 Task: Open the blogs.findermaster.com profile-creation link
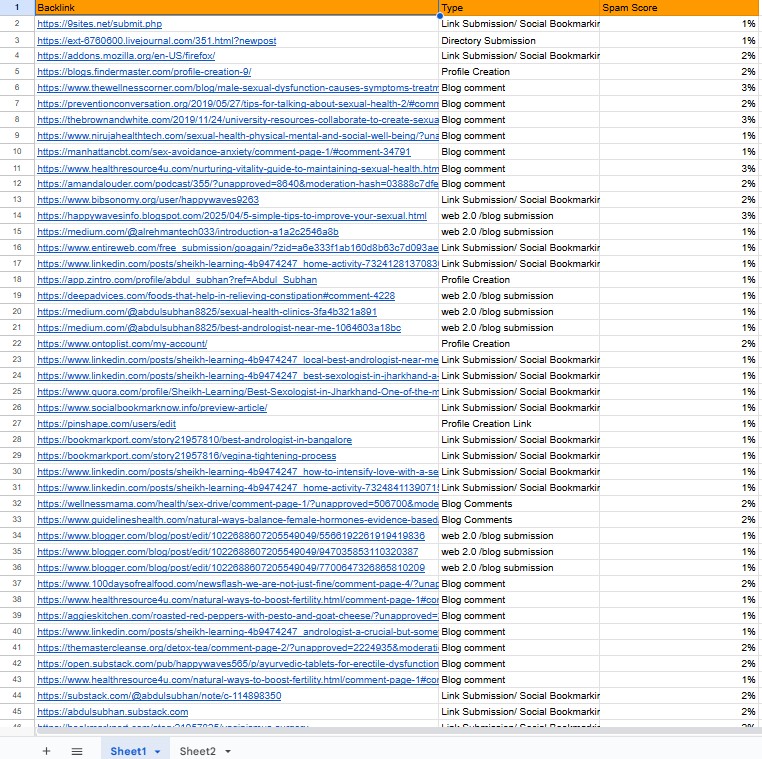(x=144, y=71)
